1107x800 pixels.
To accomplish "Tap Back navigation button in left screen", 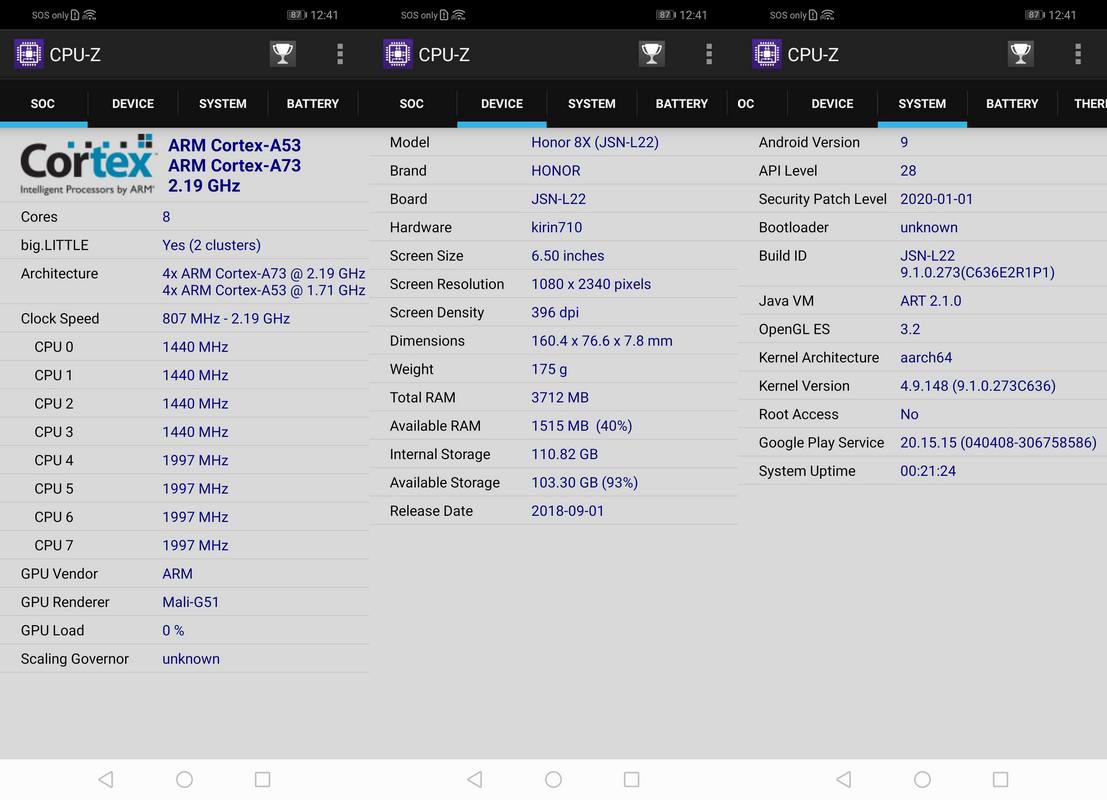I will (x=106, y=779).
